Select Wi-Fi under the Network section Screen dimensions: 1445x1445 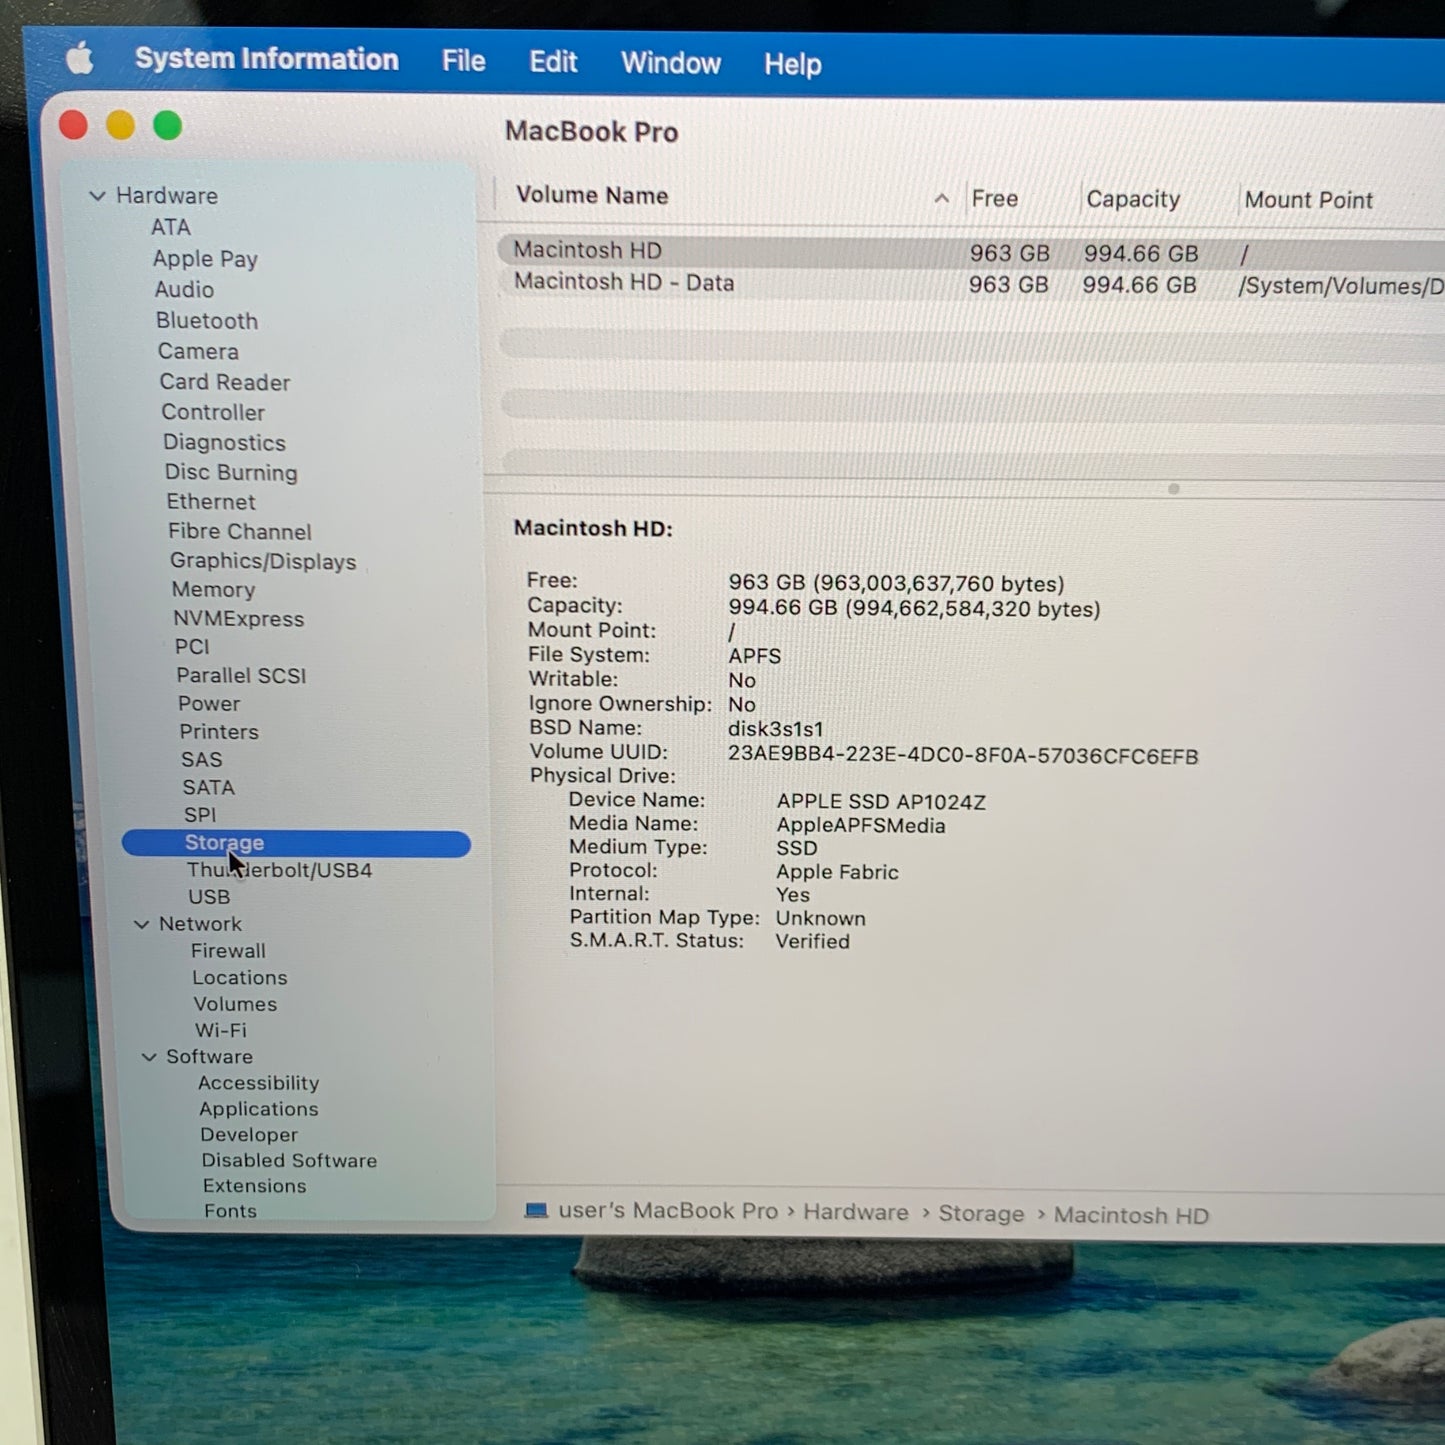(220, 1030)
